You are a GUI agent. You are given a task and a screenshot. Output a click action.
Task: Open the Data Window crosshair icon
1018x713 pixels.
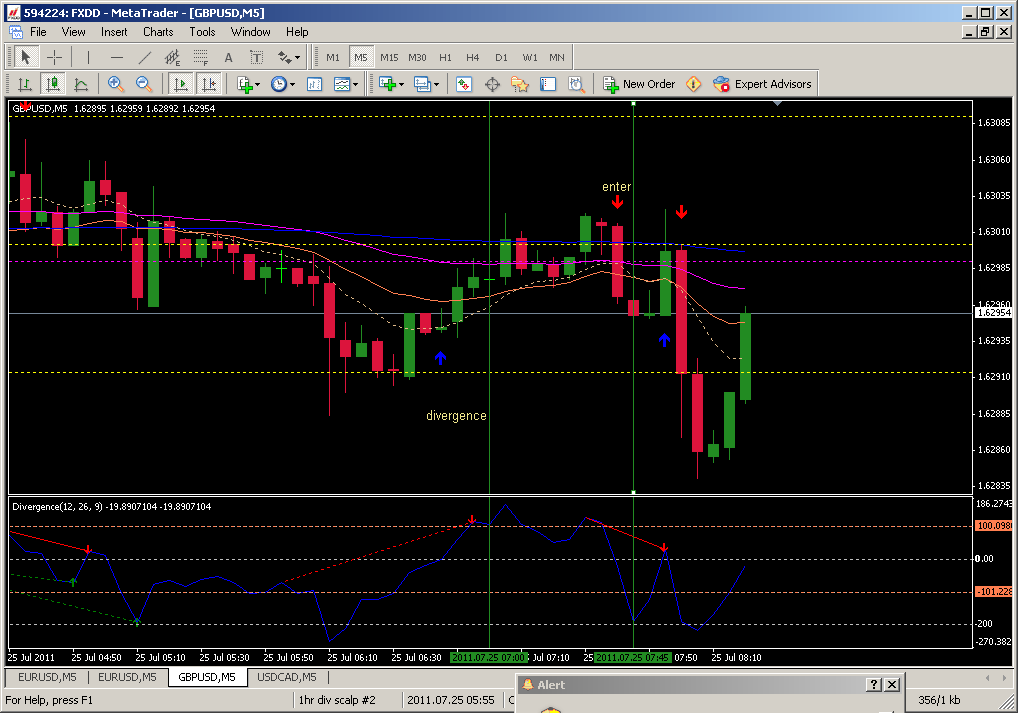492,84
